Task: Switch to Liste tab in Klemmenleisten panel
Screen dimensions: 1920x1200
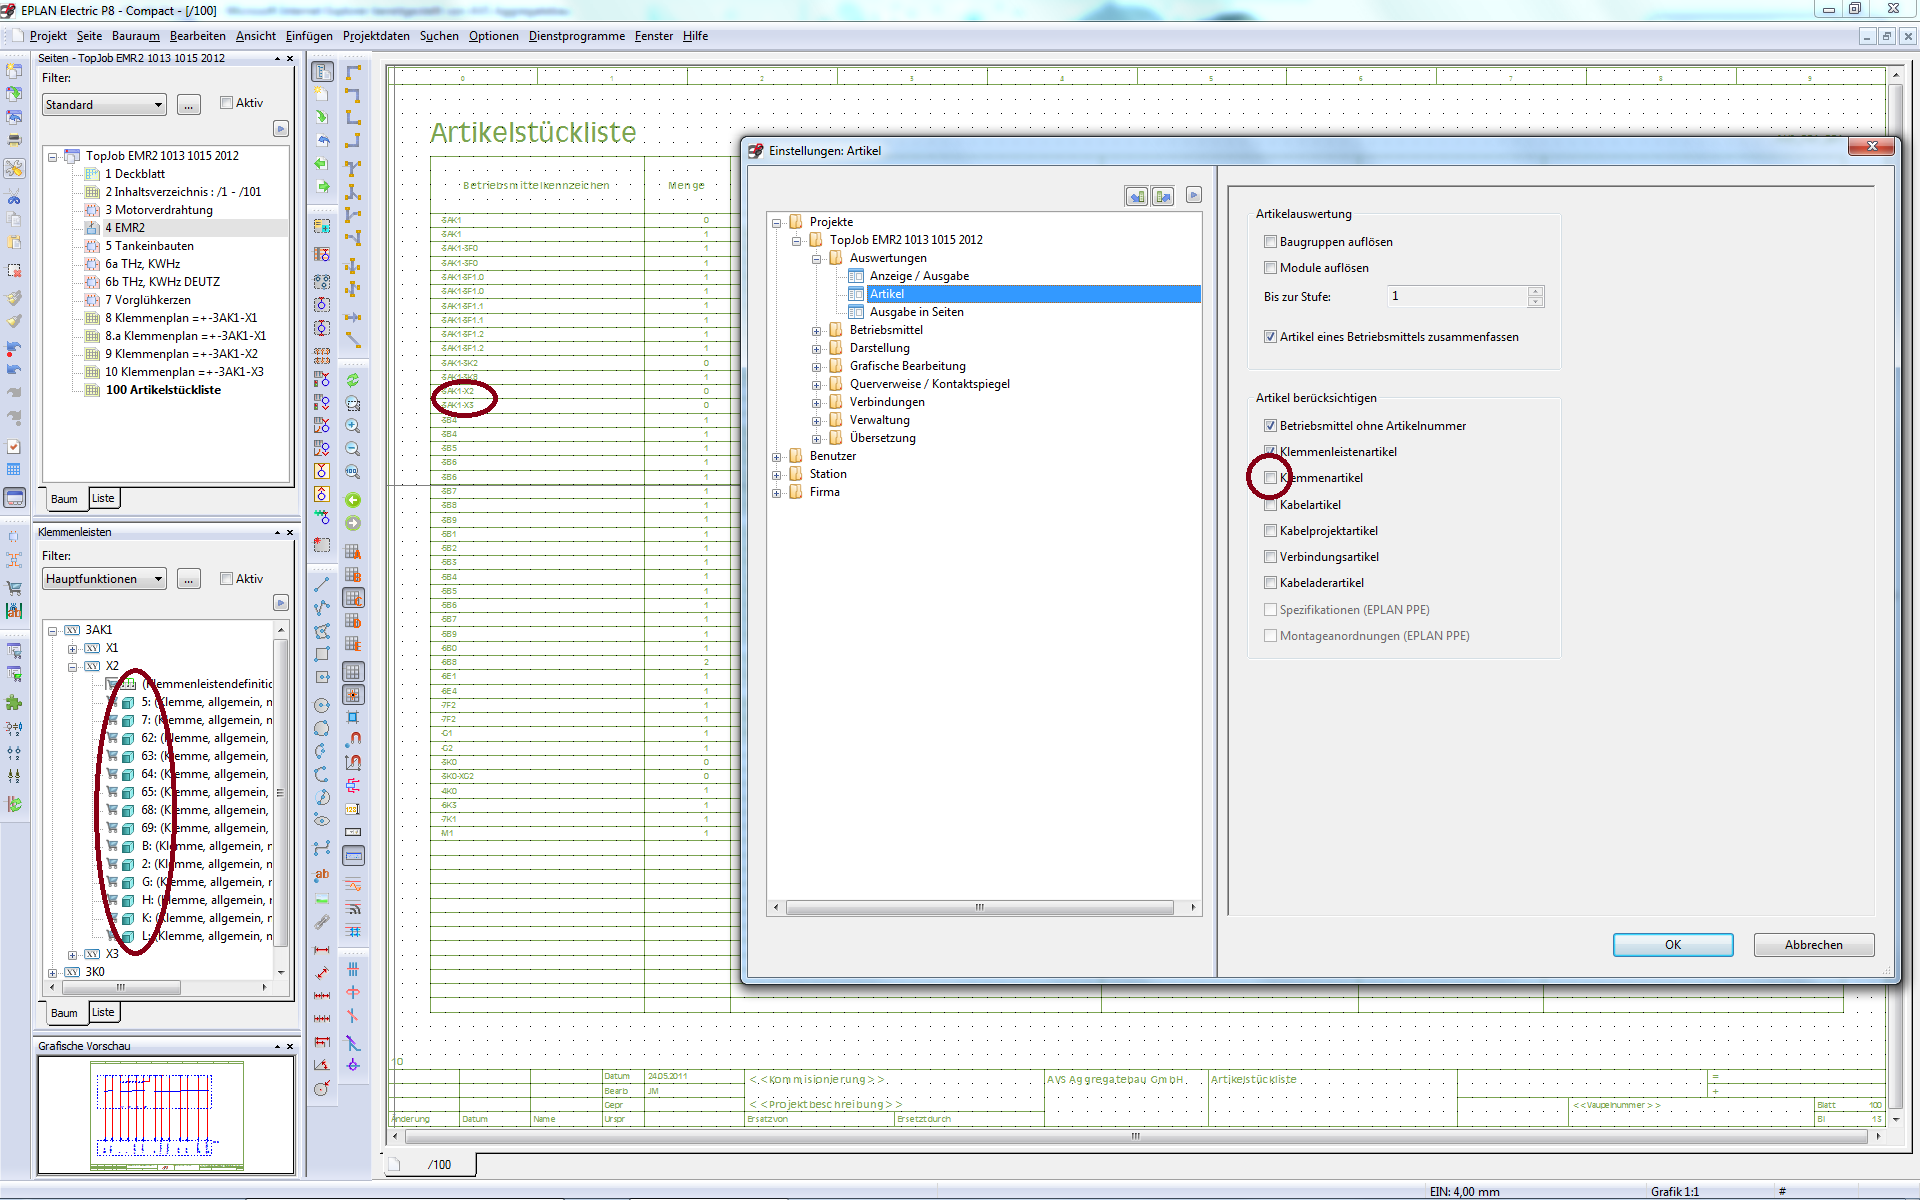Action: pyautogui.click(x=103, y=1012)
